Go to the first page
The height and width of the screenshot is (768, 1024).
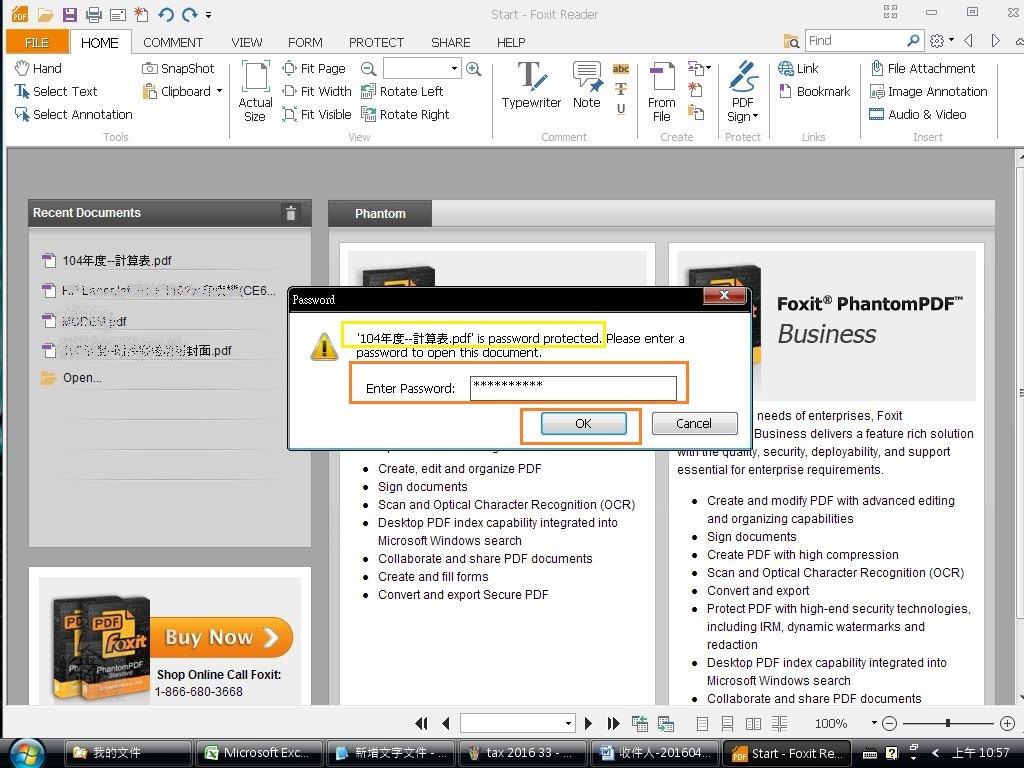[x=421, y=723]
